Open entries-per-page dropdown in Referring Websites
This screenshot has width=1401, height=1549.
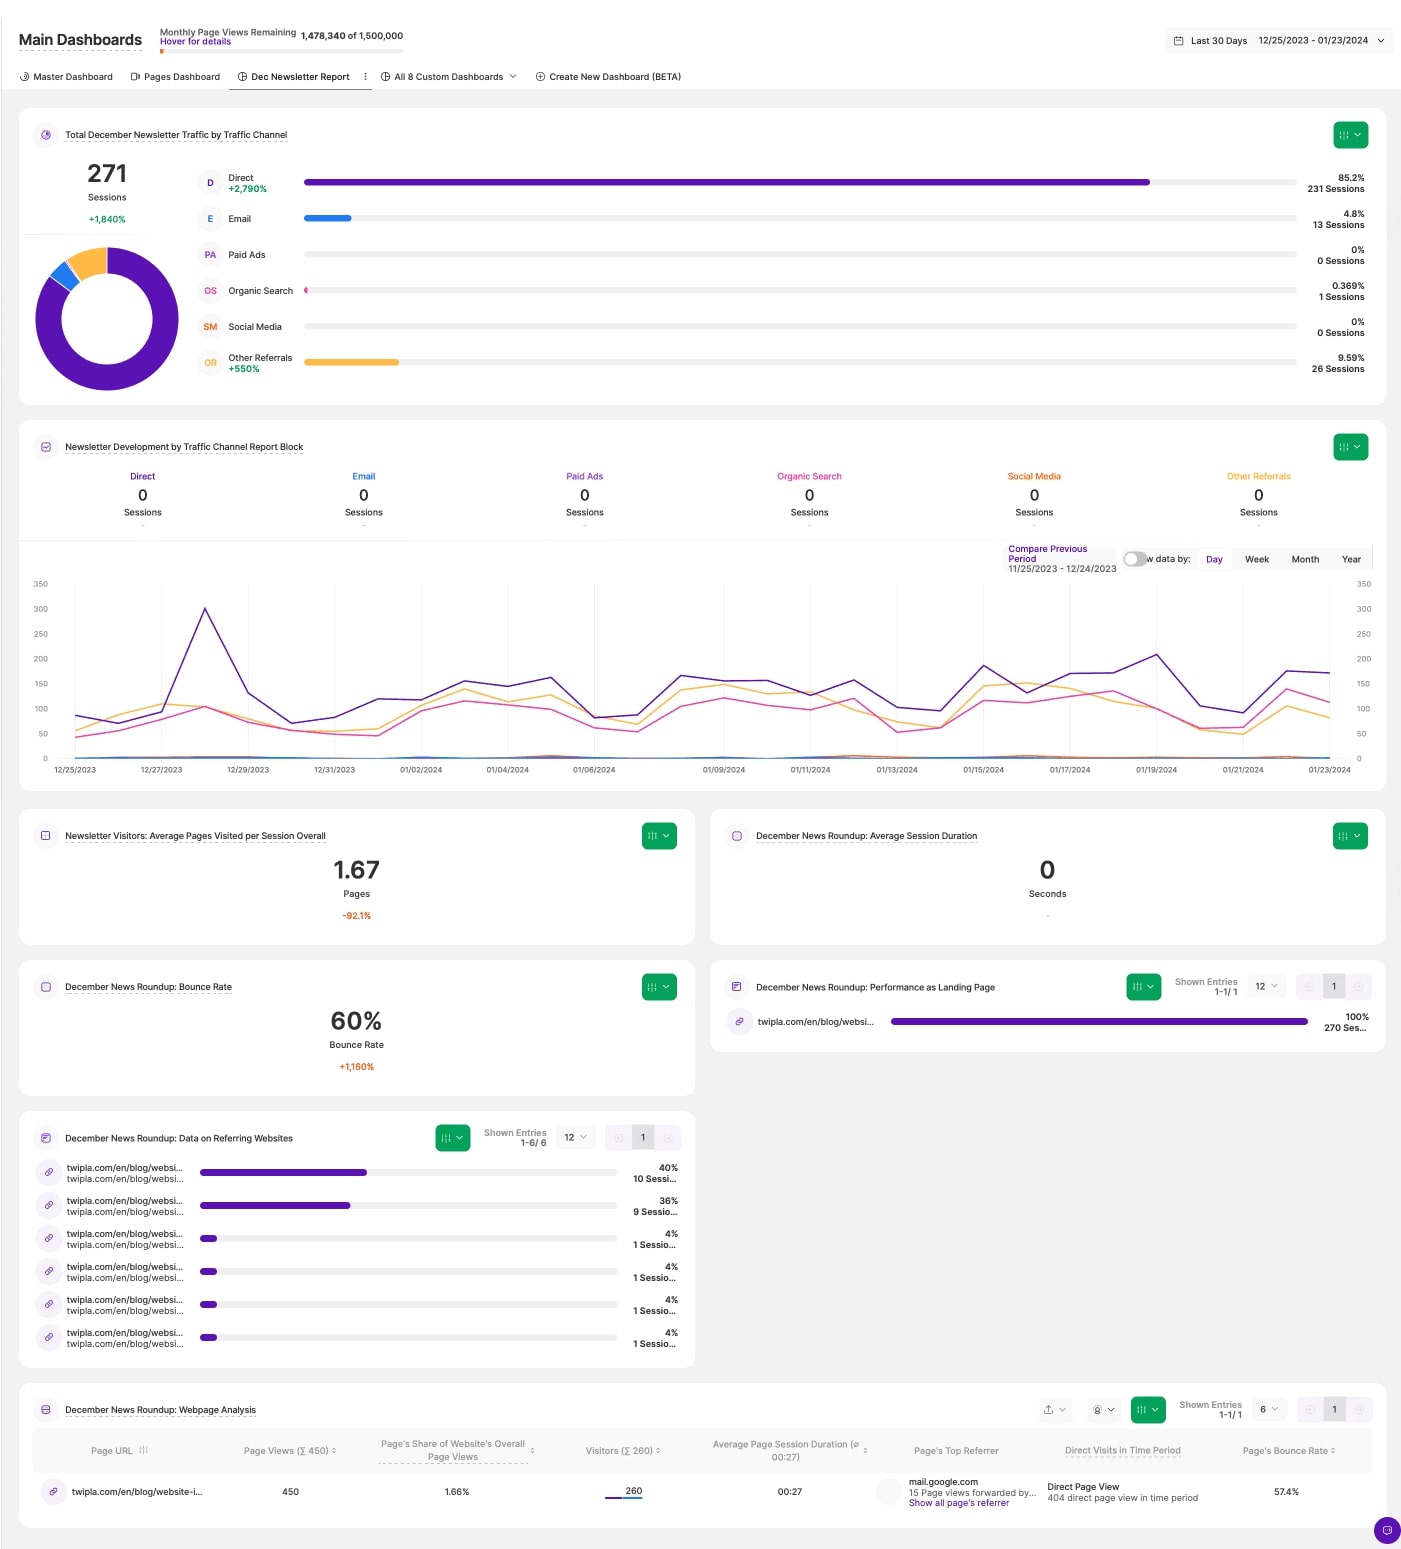point(575,1138)
